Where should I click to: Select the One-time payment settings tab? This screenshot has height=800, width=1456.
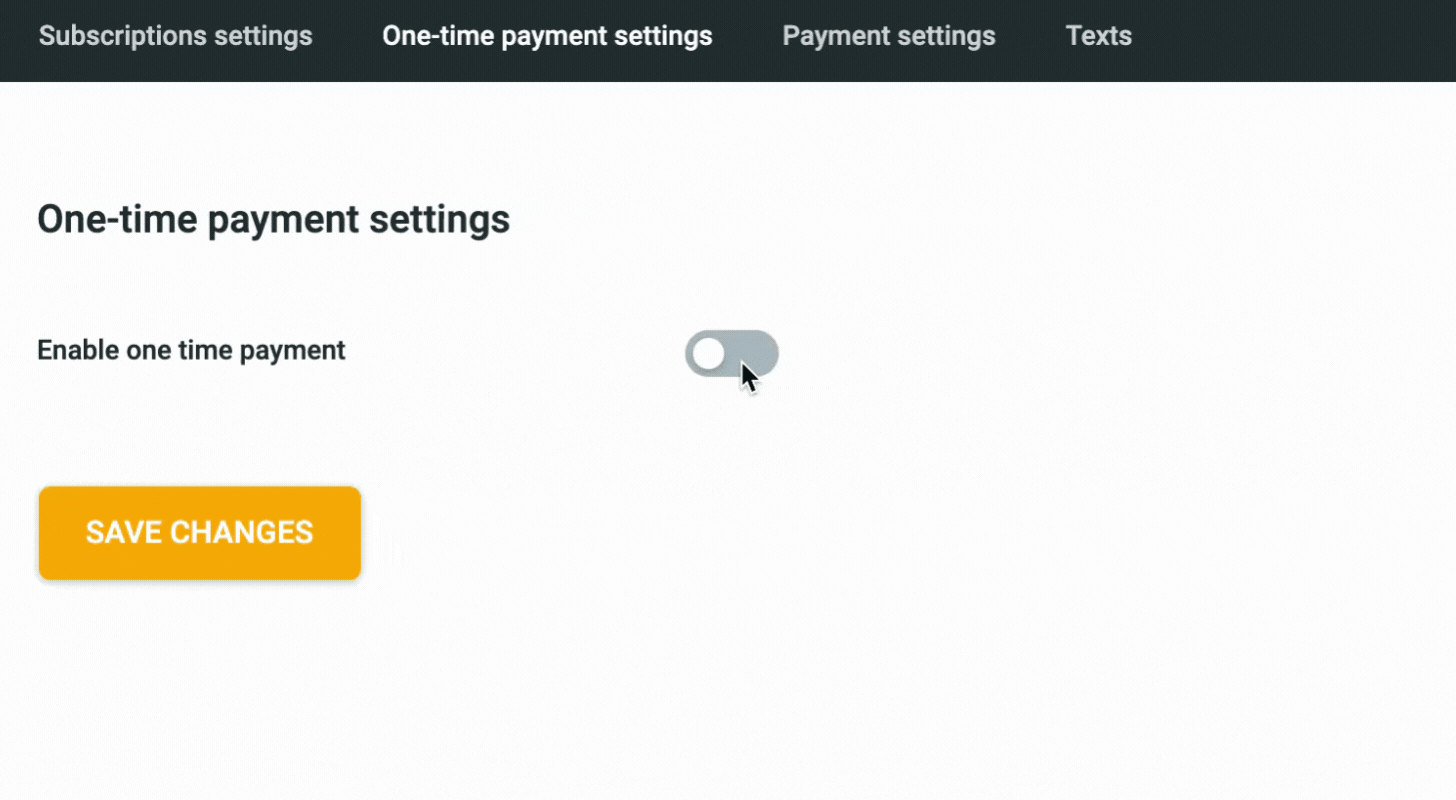[x=547, y=36]
